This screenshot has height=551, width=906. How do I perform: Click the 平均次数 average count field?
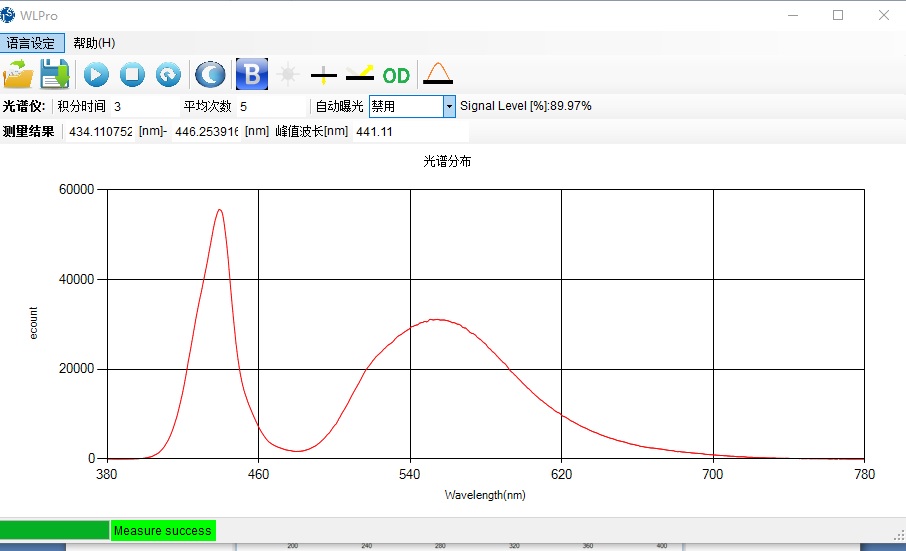270,106
